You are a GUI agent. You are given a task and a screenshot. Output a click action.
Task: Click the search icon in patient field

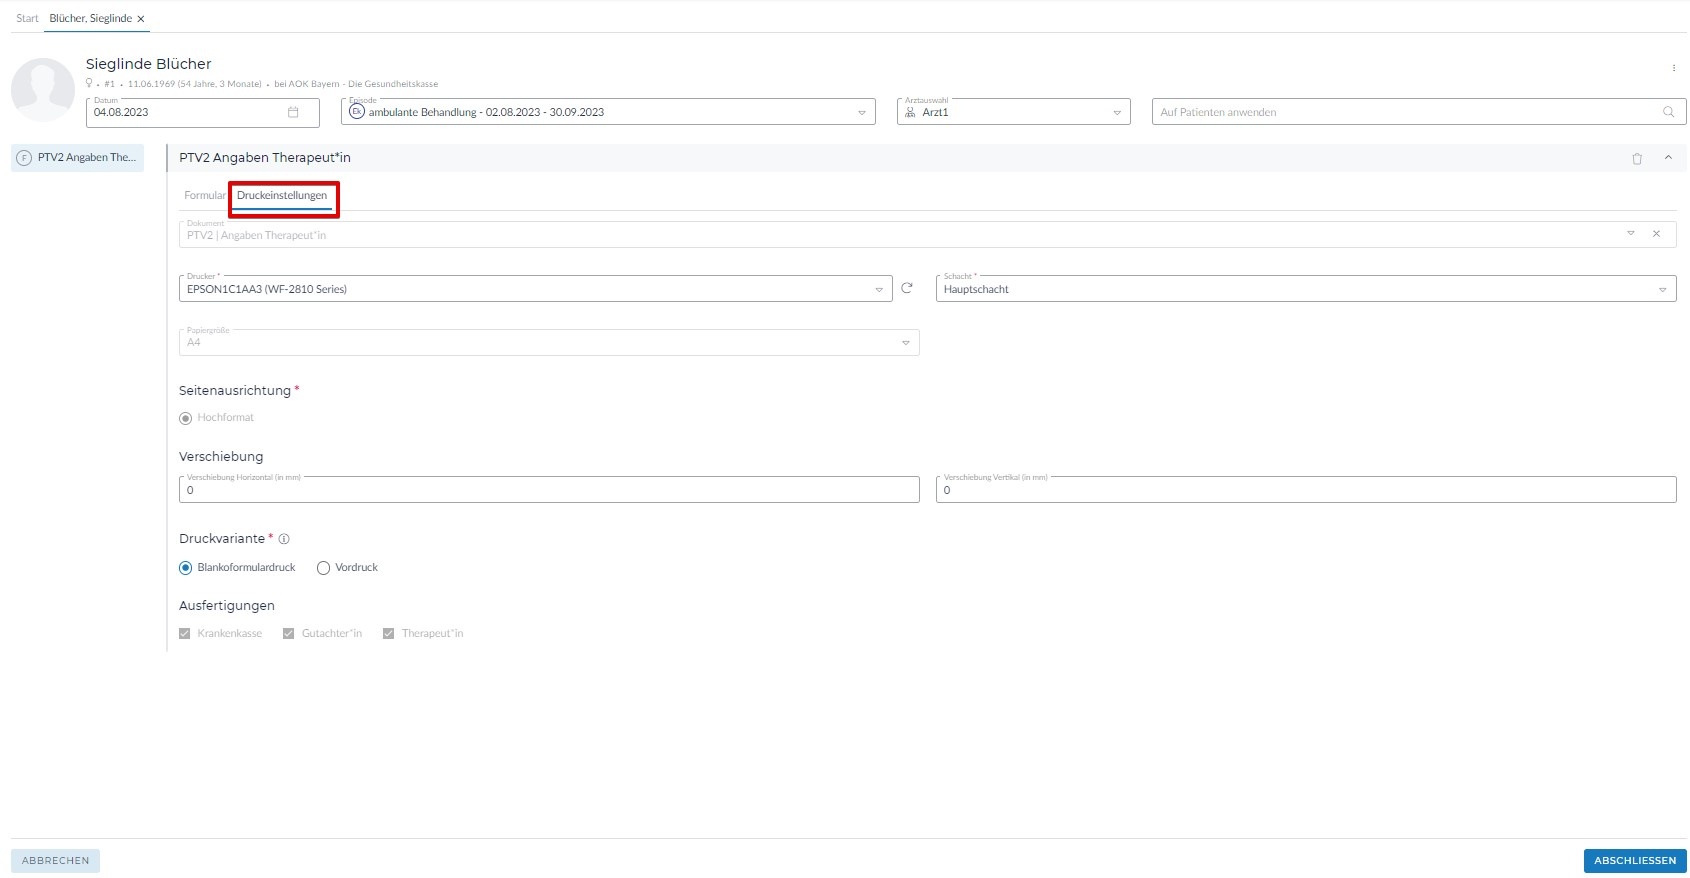tap(1668, 112)
